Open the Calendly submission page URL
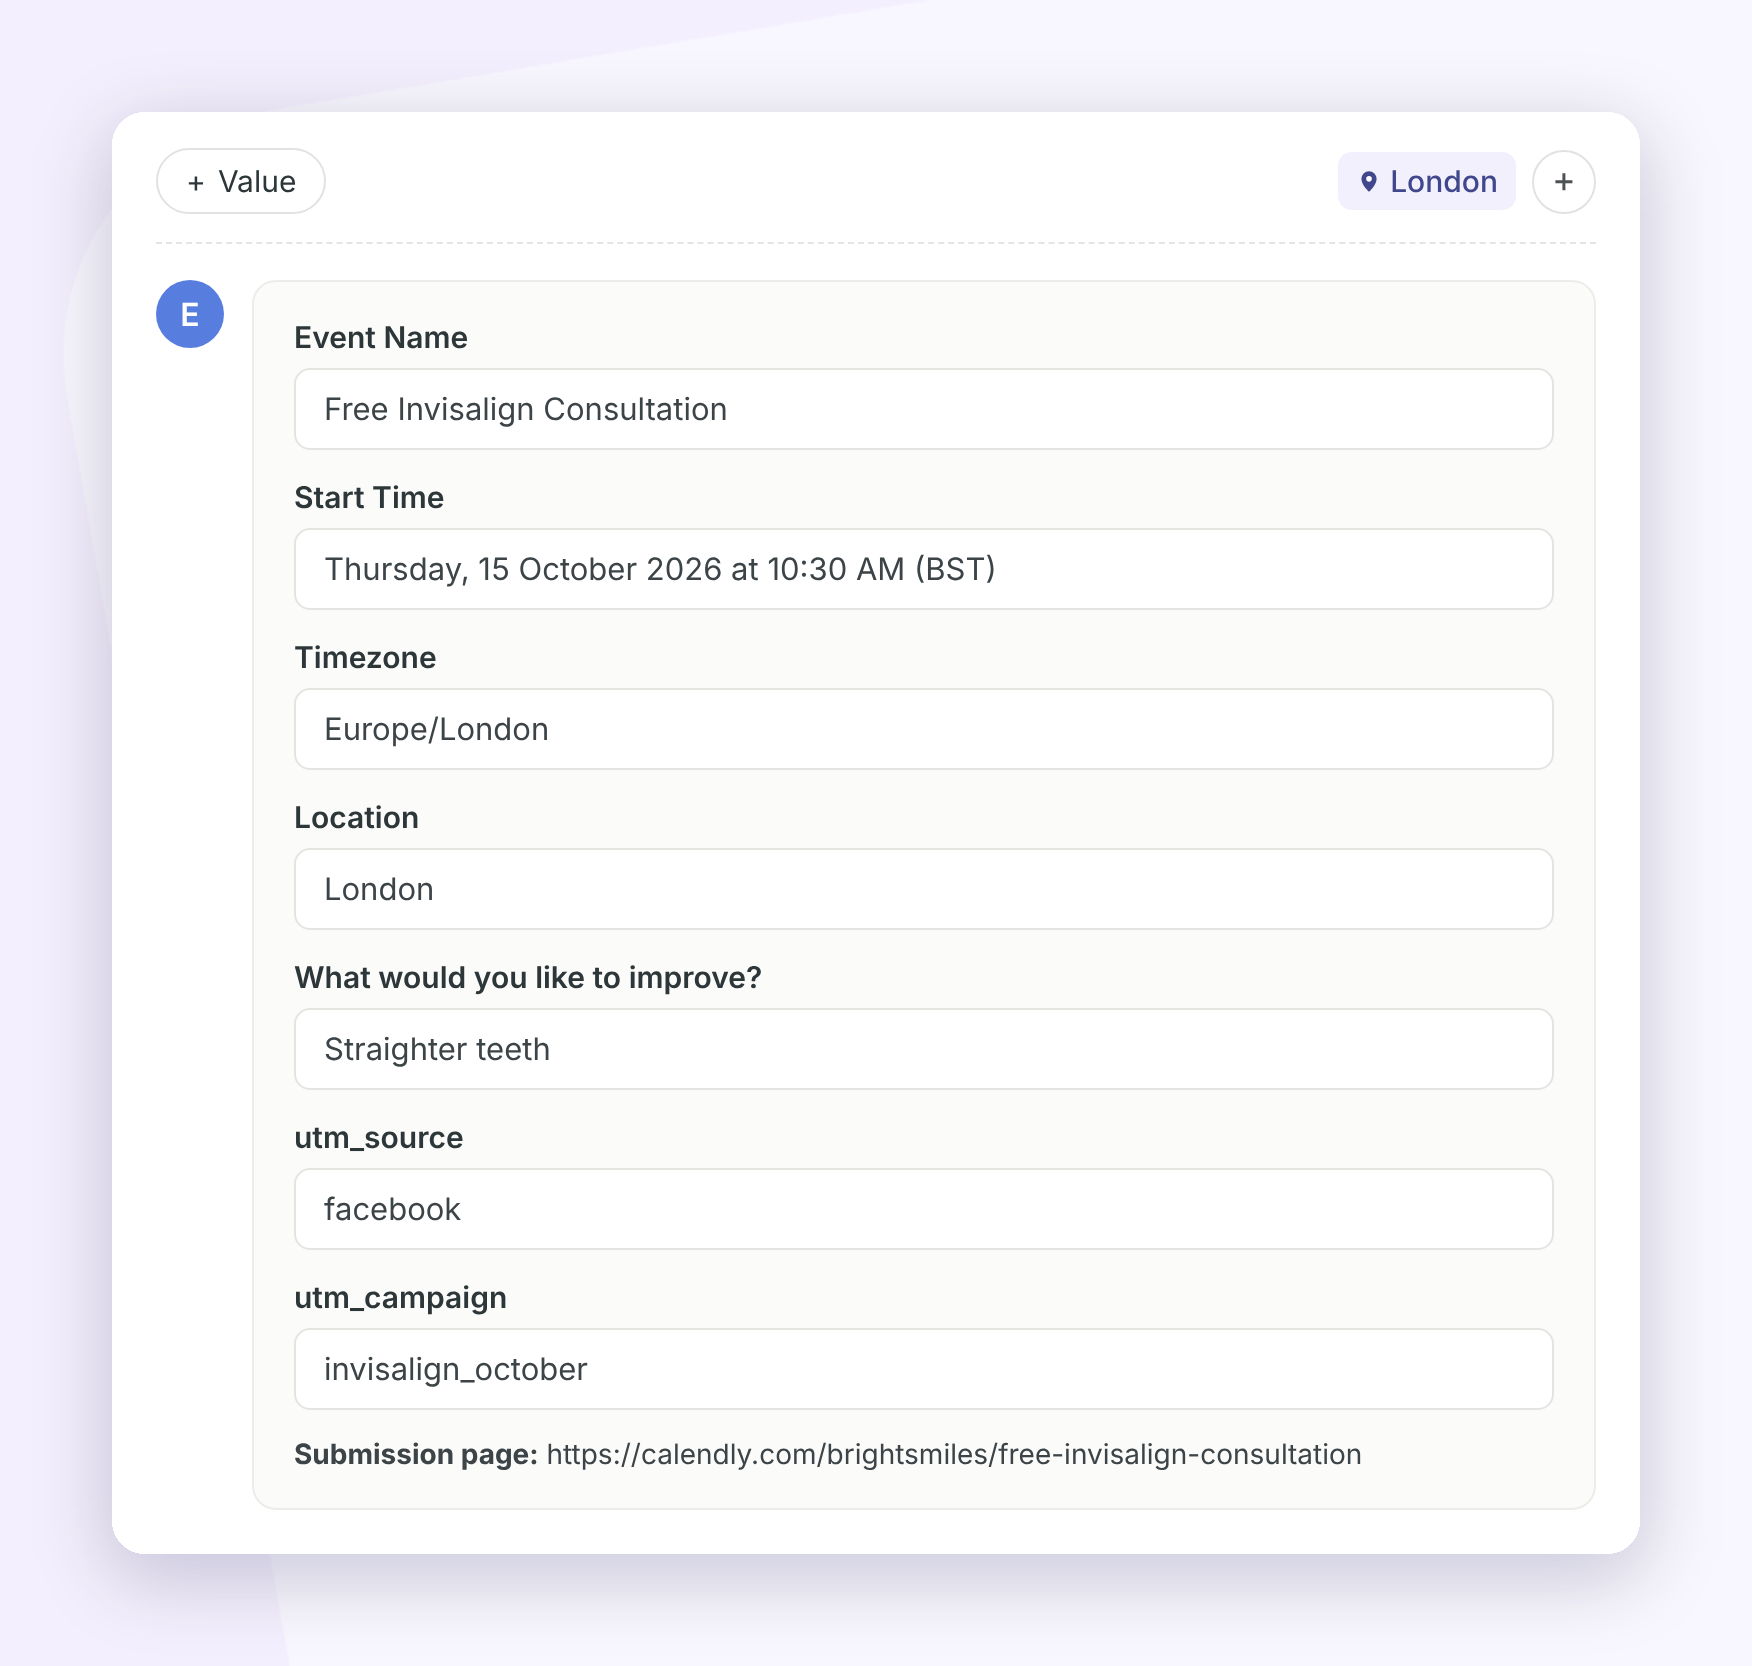The width and height of the screenshot is (1752, 1666). 954,1454
